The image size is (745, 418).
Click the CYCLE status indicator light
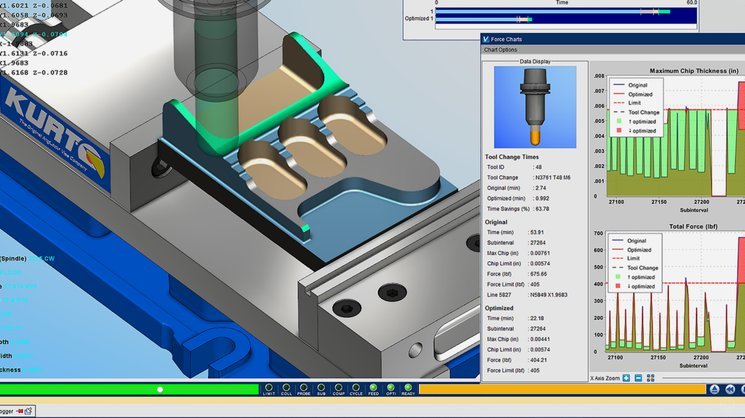pos(356,388)
